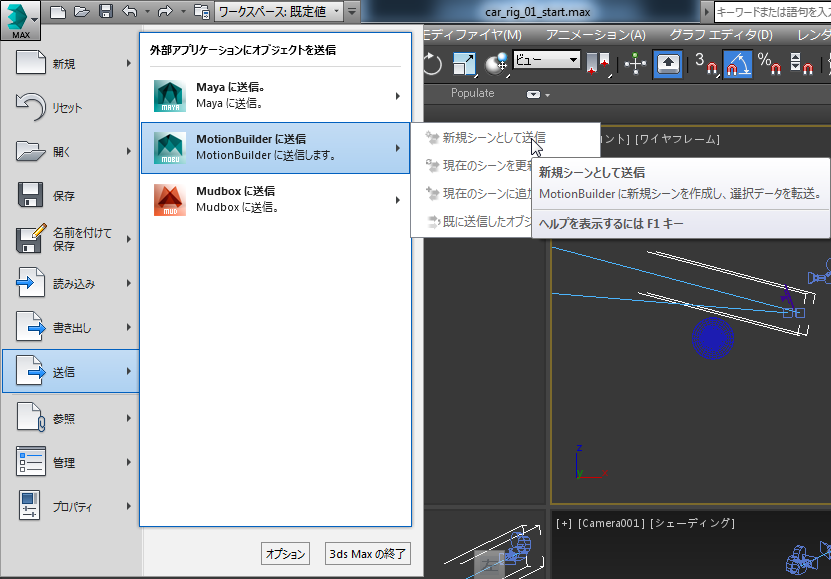Open the Workspace selector dropdown
Viewport: 831px width, 579px height.
coord(279,12)
